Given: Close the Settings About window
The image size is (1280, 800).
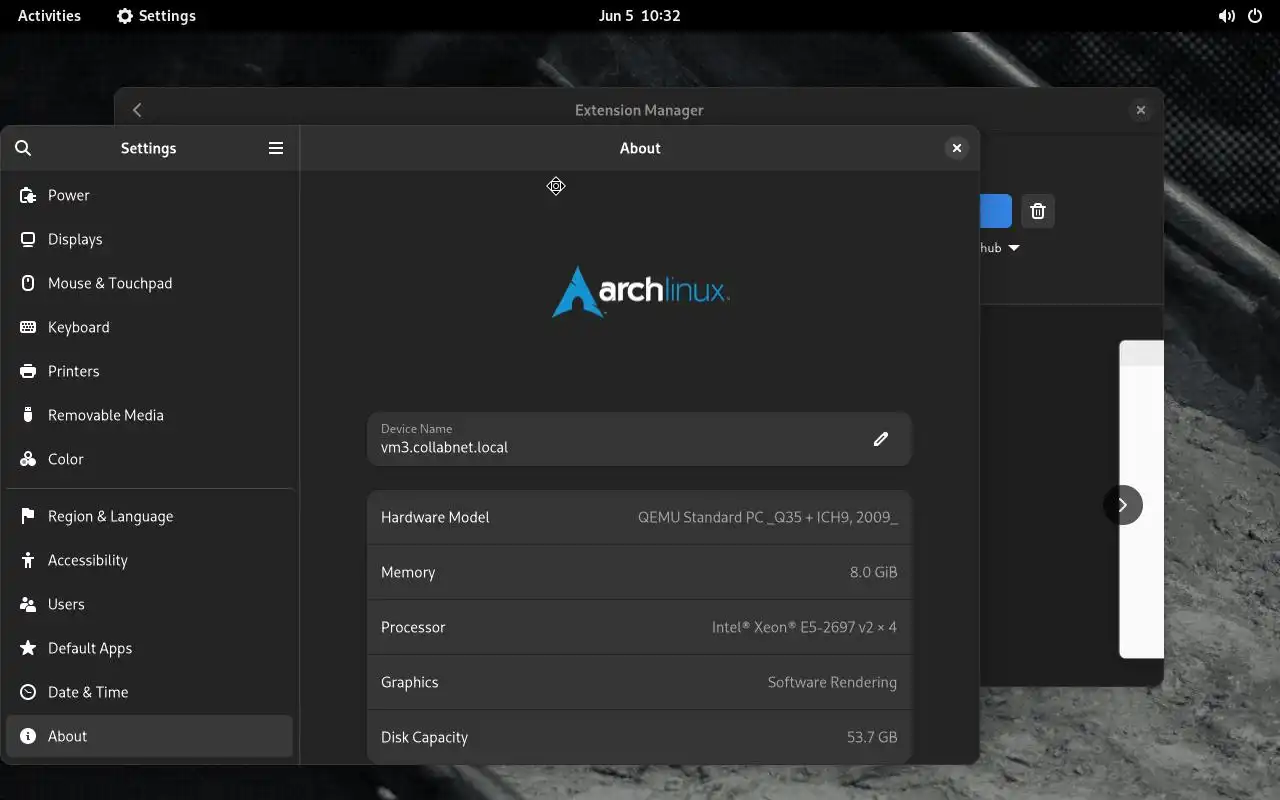Looking at the screenshot, I should tap(957, 148).
